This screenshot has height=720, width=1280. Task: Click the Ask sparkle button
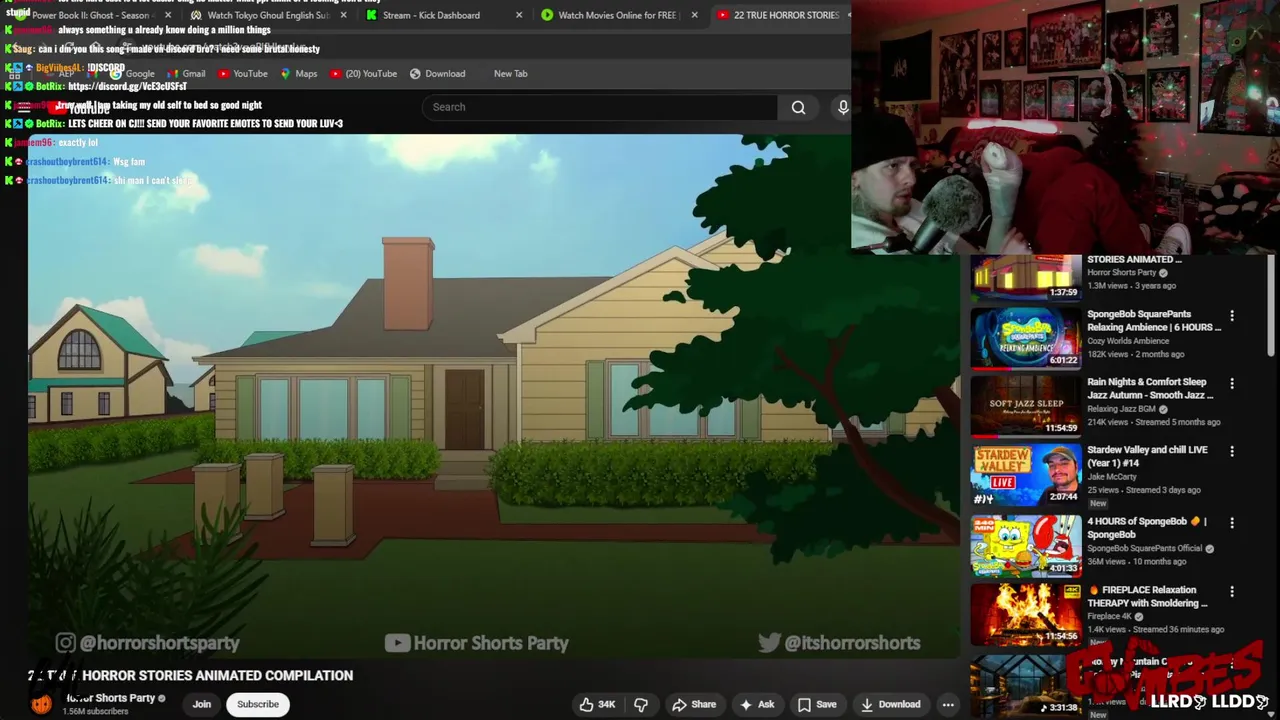click(756, 704)
